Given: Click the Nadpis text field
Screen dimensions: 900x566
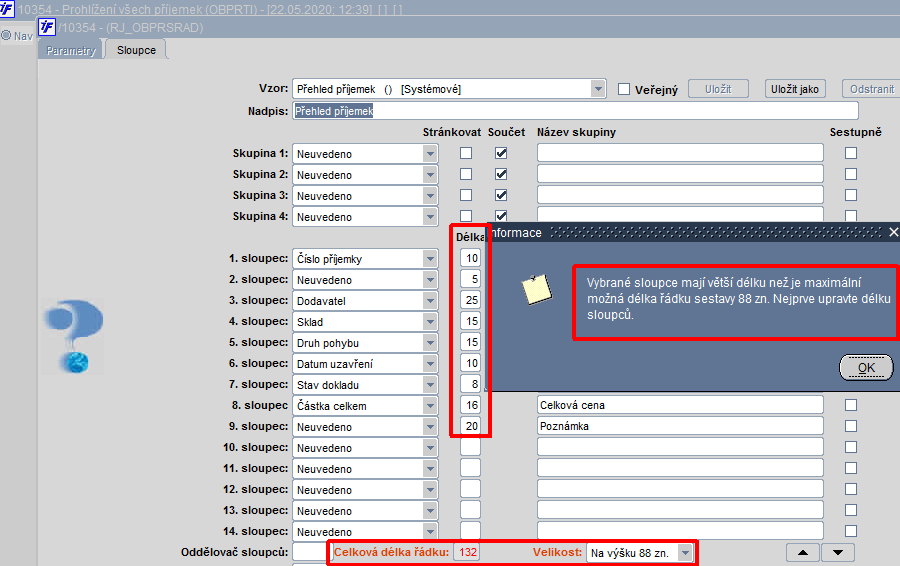Looking at the screenshot, I should [x=576, y=111].
